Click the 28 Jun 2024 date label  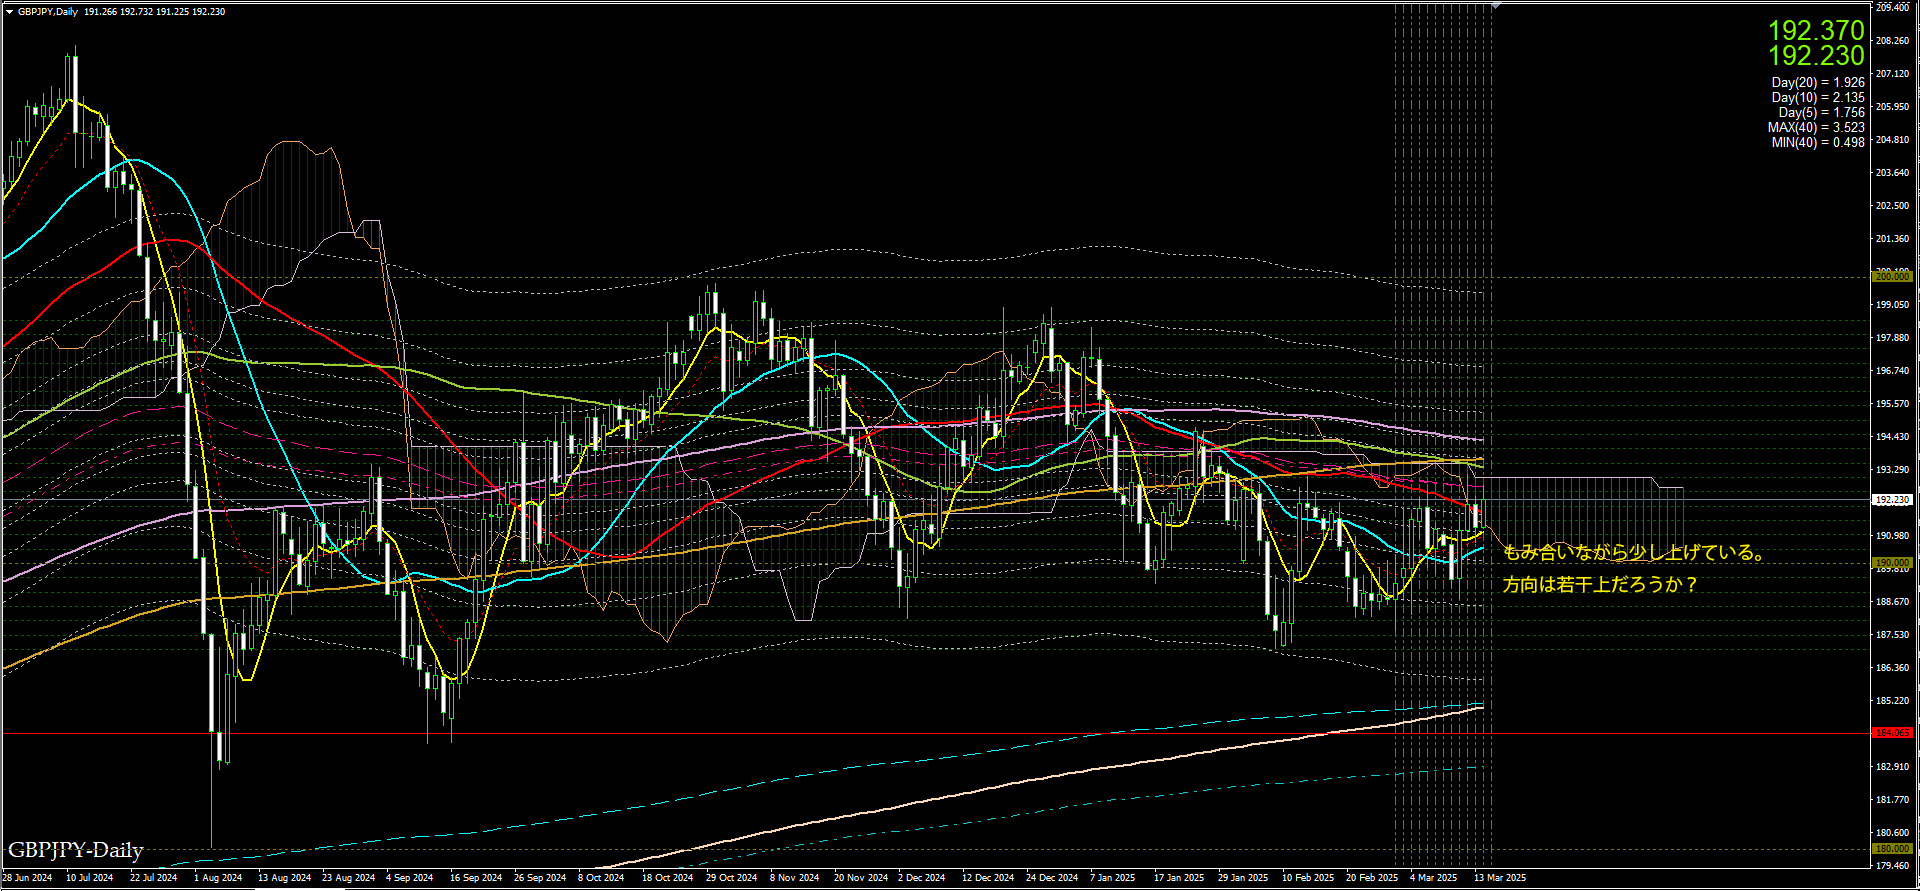(x=27, y=878)
